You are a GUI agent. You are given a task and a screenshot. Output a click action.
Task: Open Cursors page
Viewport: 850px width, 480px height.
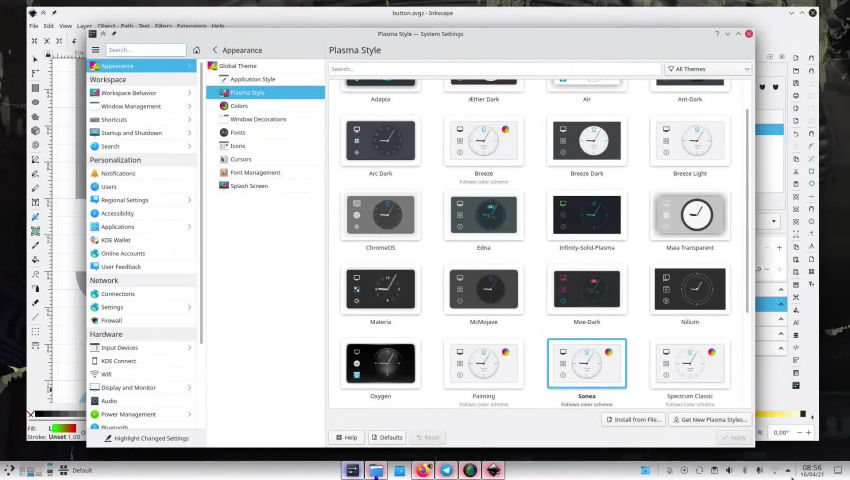266,159
